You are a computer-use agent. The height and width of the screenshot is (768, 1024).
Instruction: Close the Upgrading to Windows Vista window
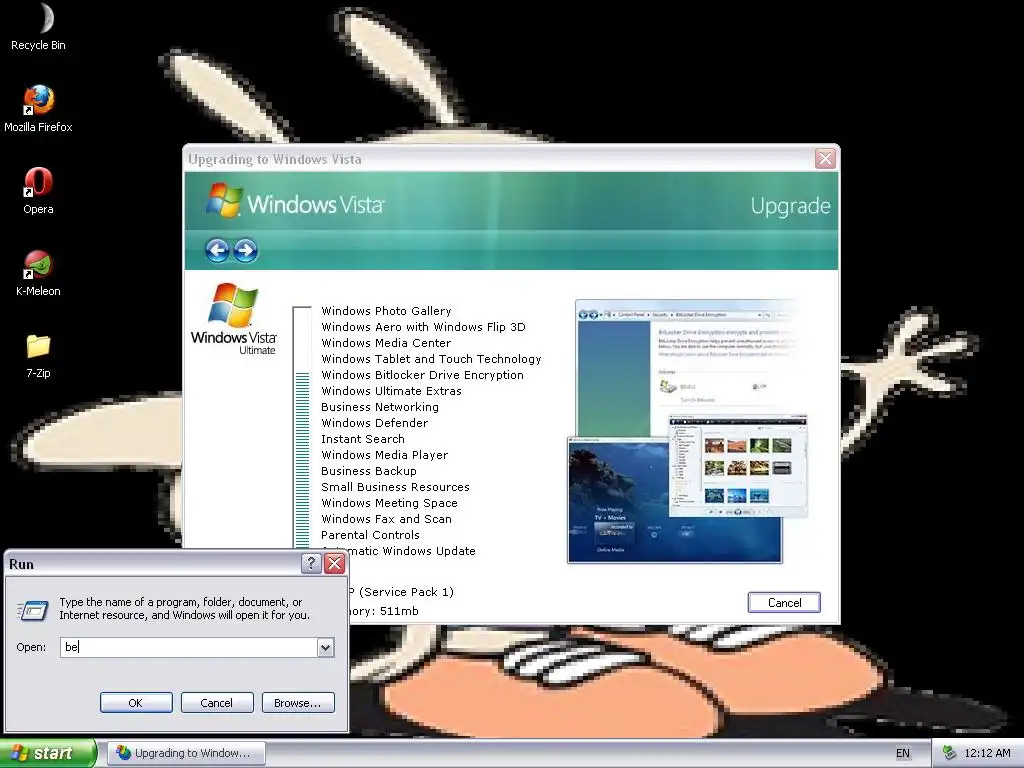825,159
